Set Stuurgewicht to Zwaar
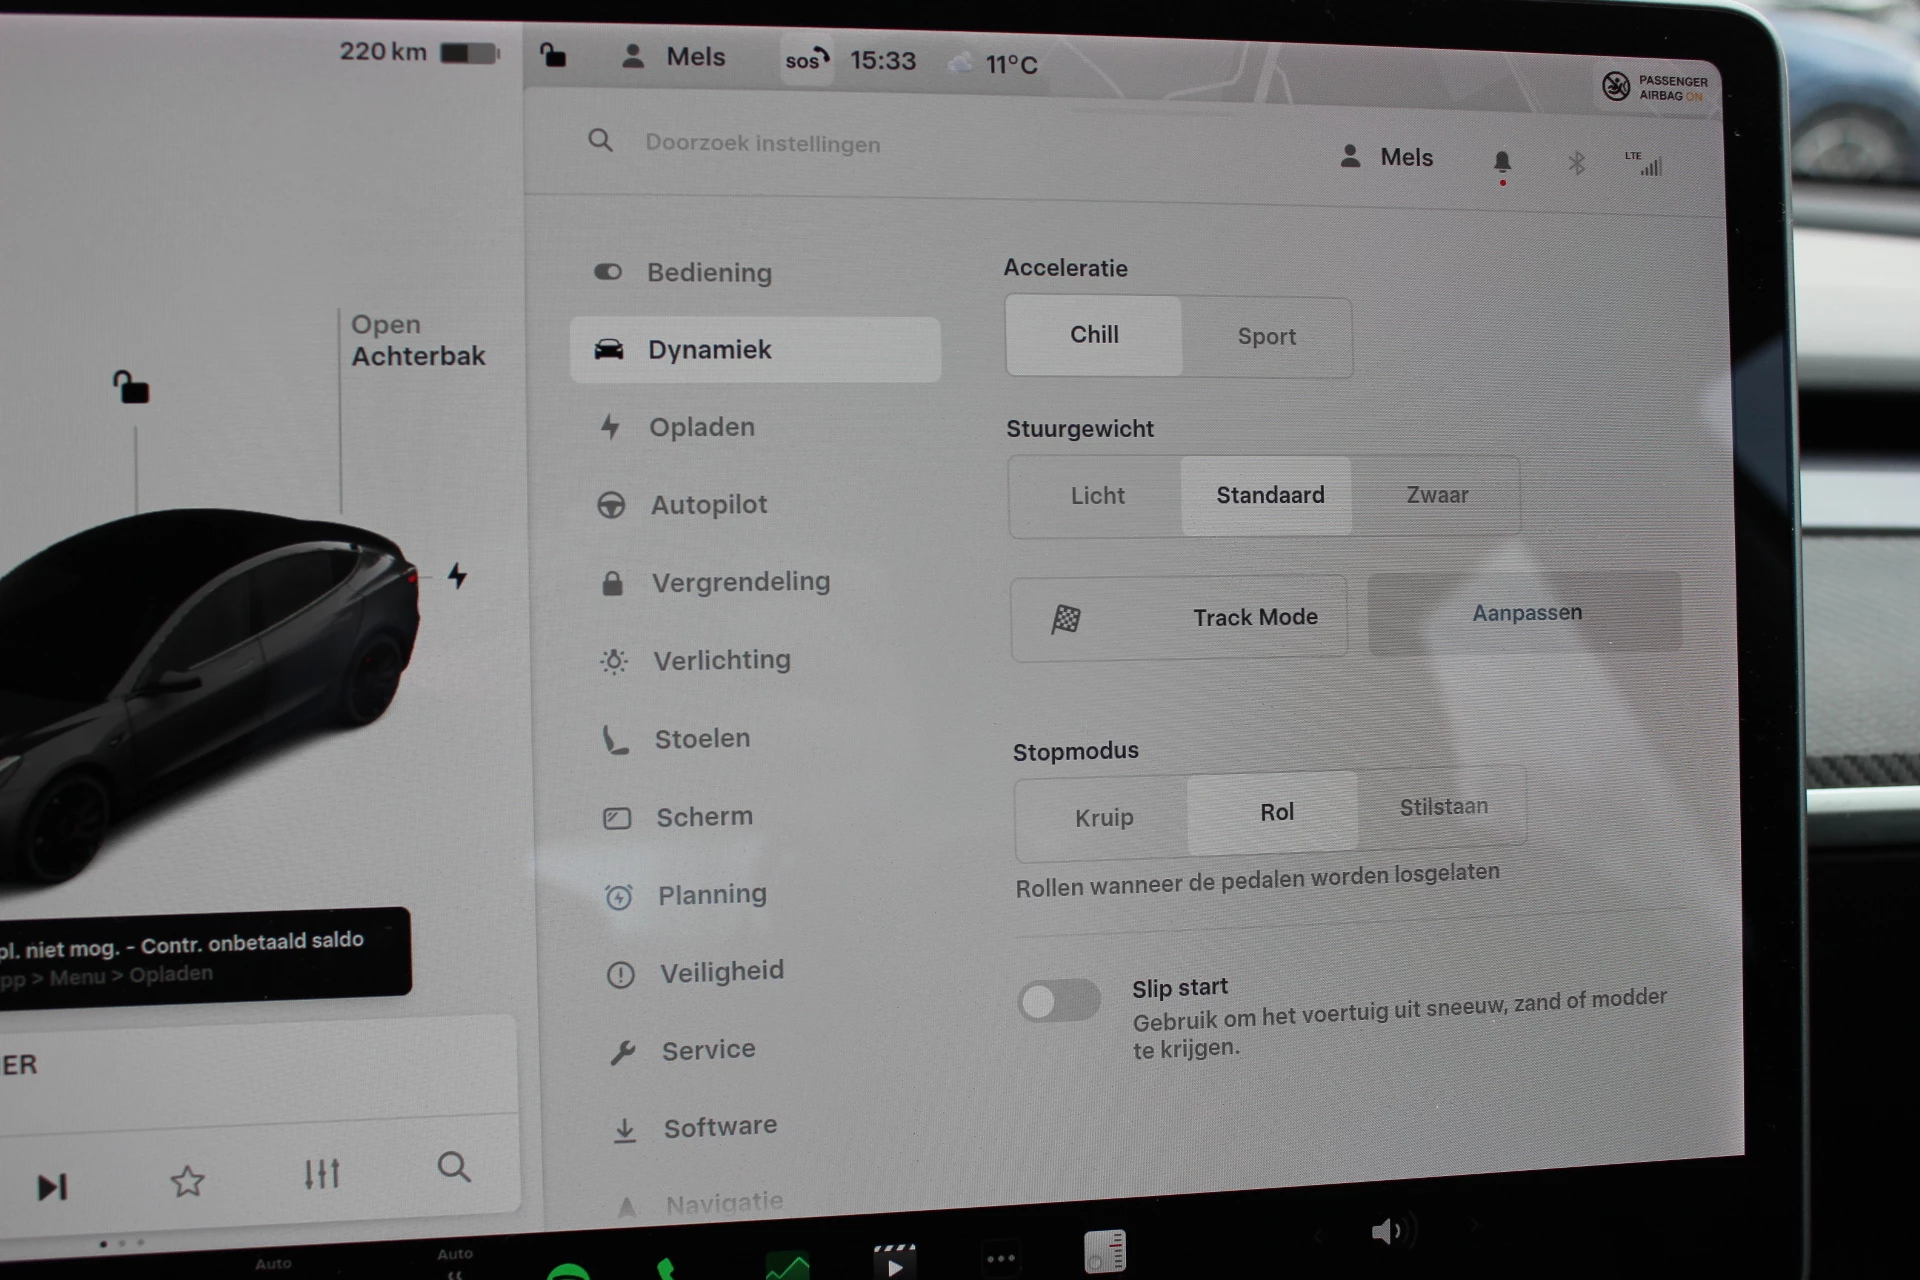1920x1280 pixels. (x=1437, y=495)
